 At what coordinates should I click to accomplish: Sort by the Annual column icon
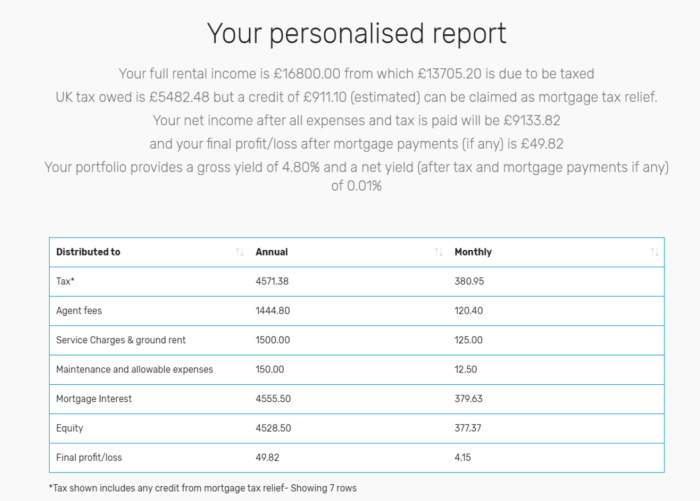click(x=438, y=252)
